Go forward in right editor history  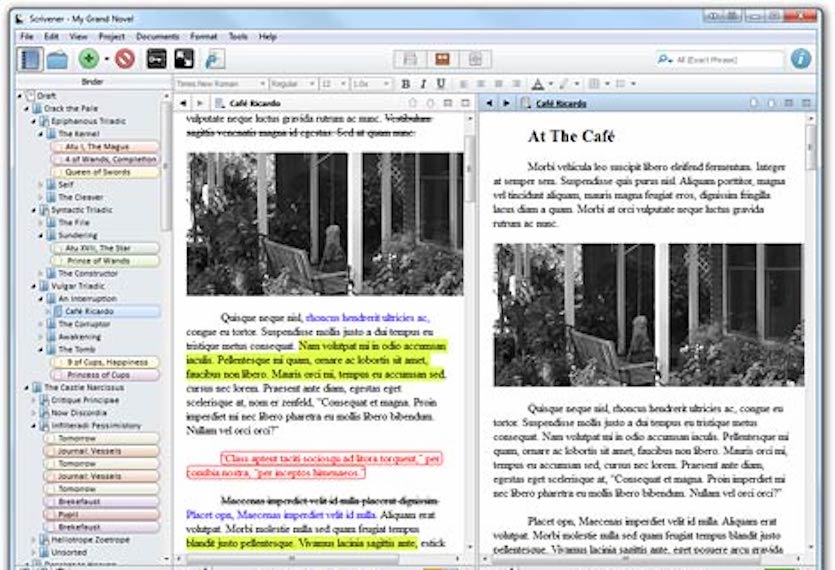pyautogui.click(x=506, y=103)
